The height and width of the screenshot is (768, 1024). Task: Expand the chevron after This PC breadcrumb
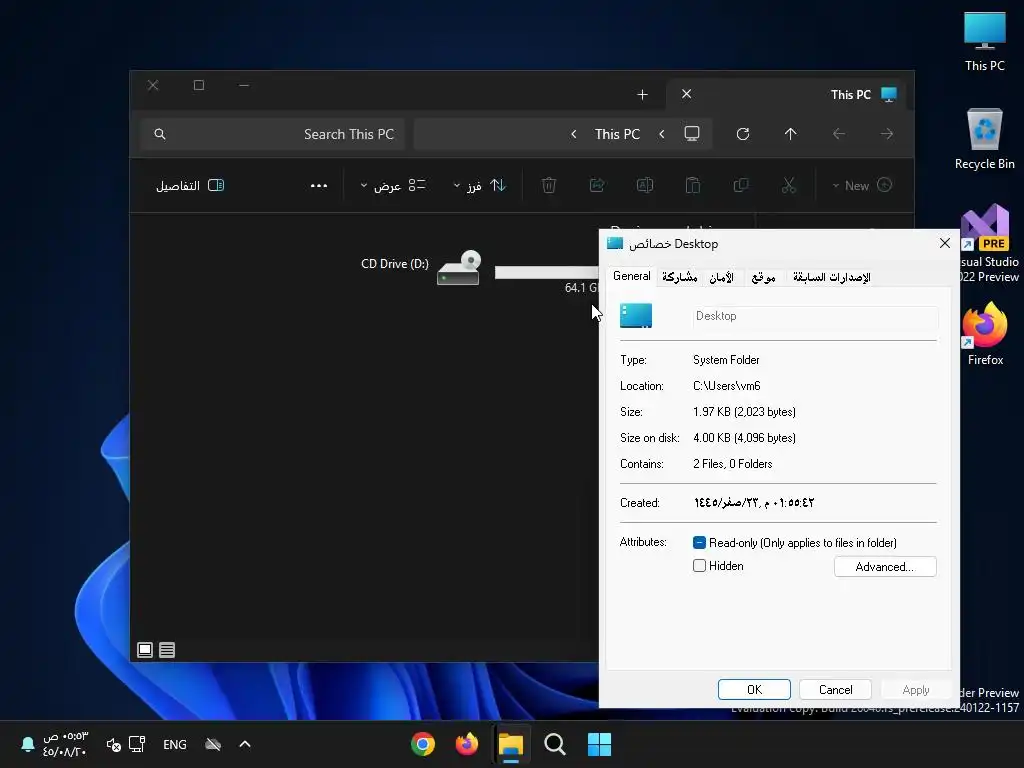[573, 134]
